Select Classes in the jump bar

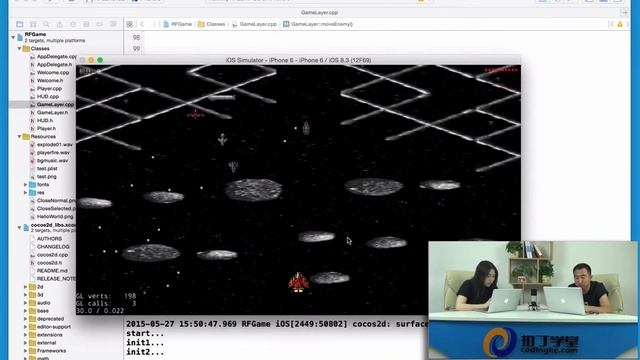[x=211, y=24]
